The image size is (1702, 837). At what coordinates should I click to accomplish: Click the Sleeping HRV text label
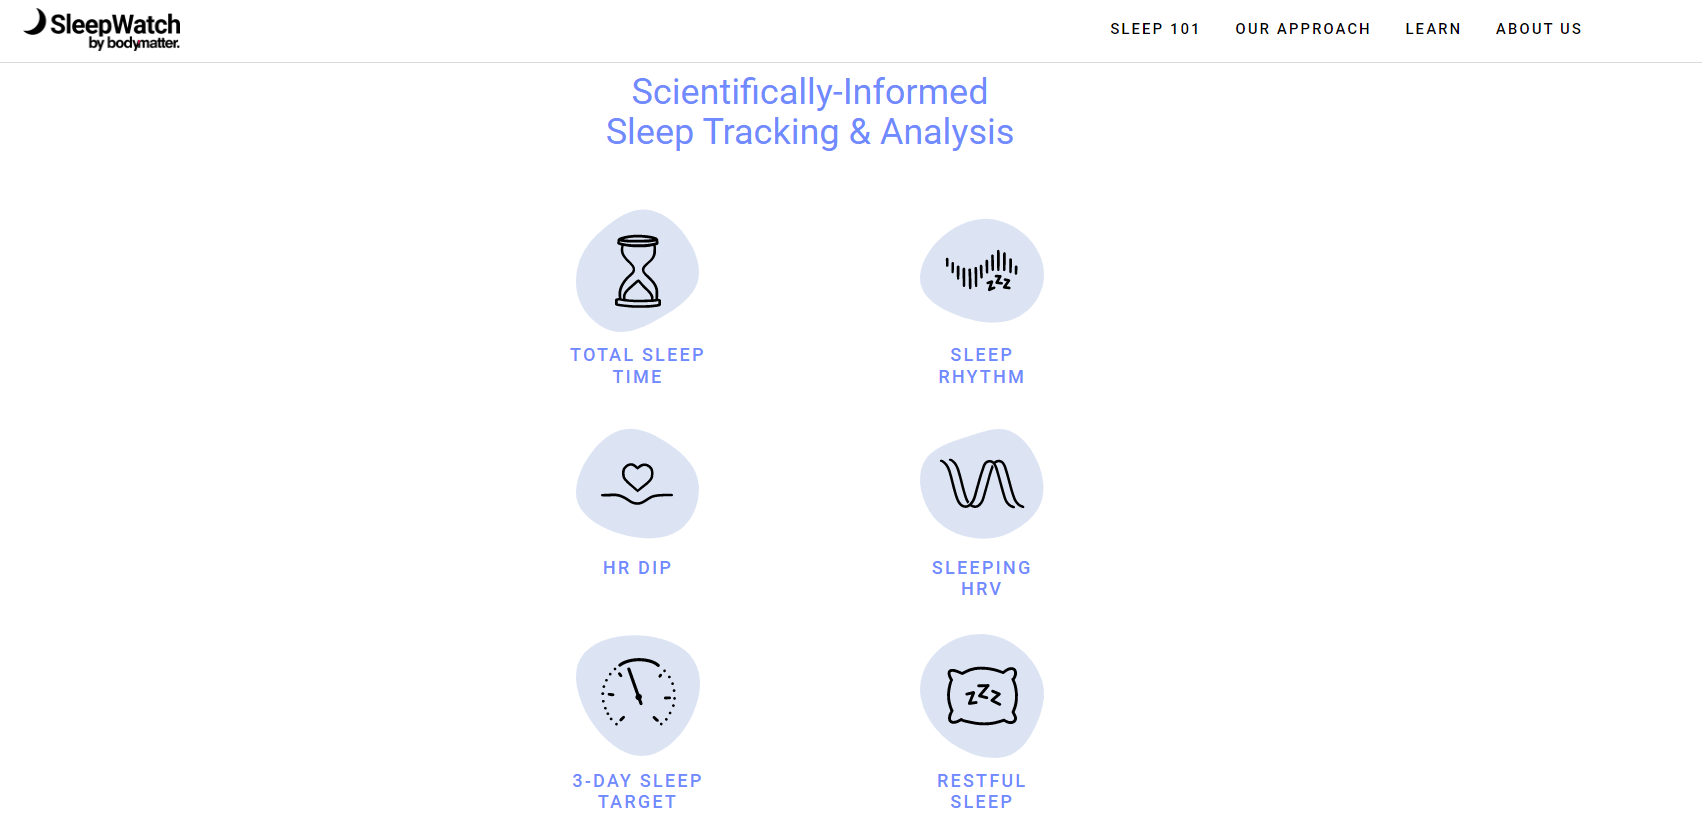pos(981,578)
